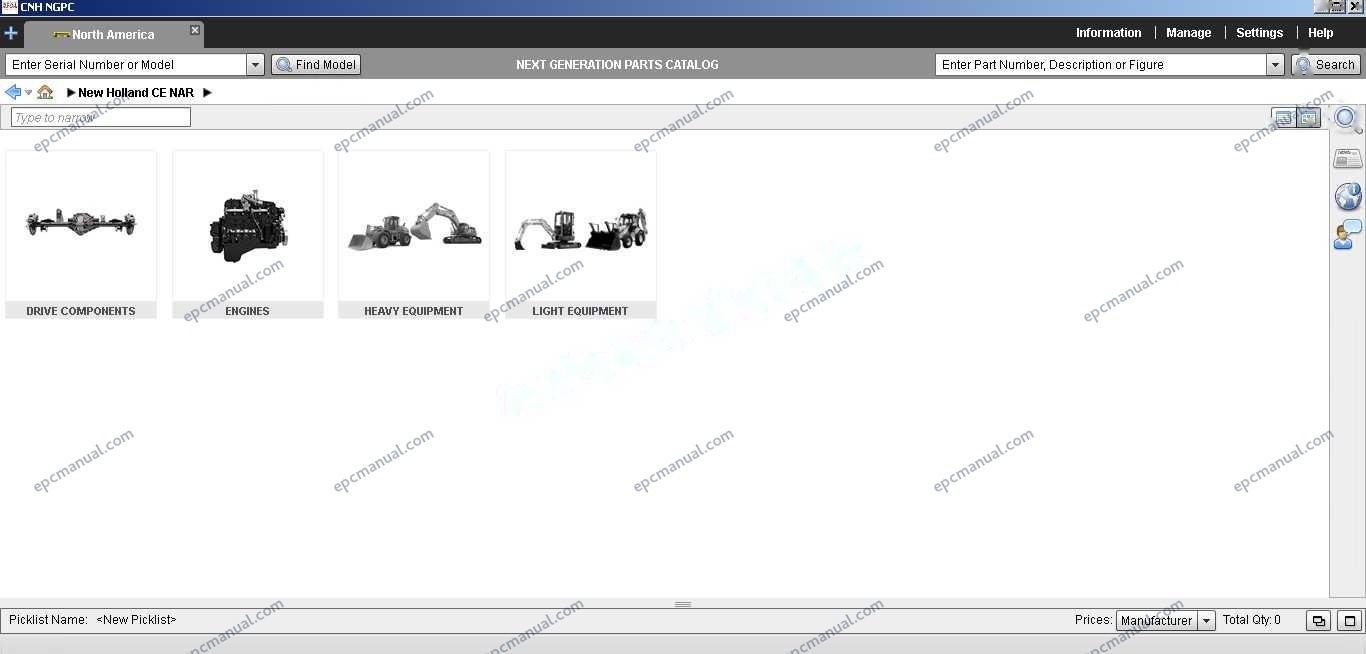The width and height of the screenshot is (1366, 654).
Task: Open the Information menu
Action: click(1108, 33)
